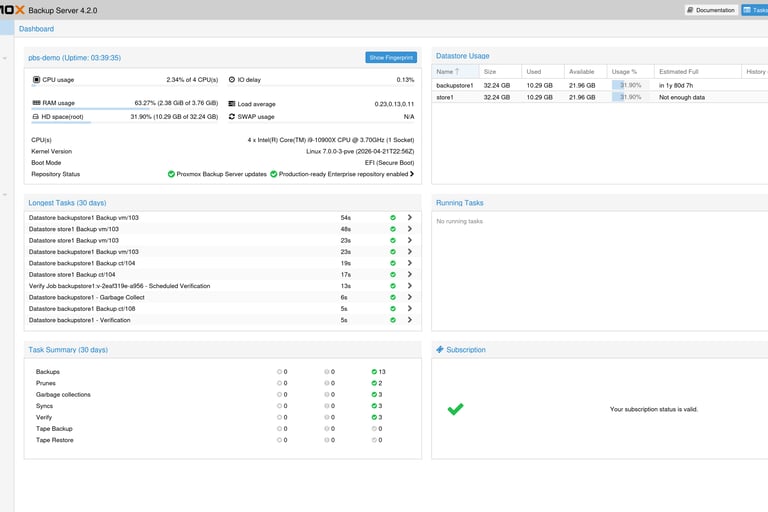Click the large green subscription checkmark
The image size is (768, 512).
tap(456, 409)
